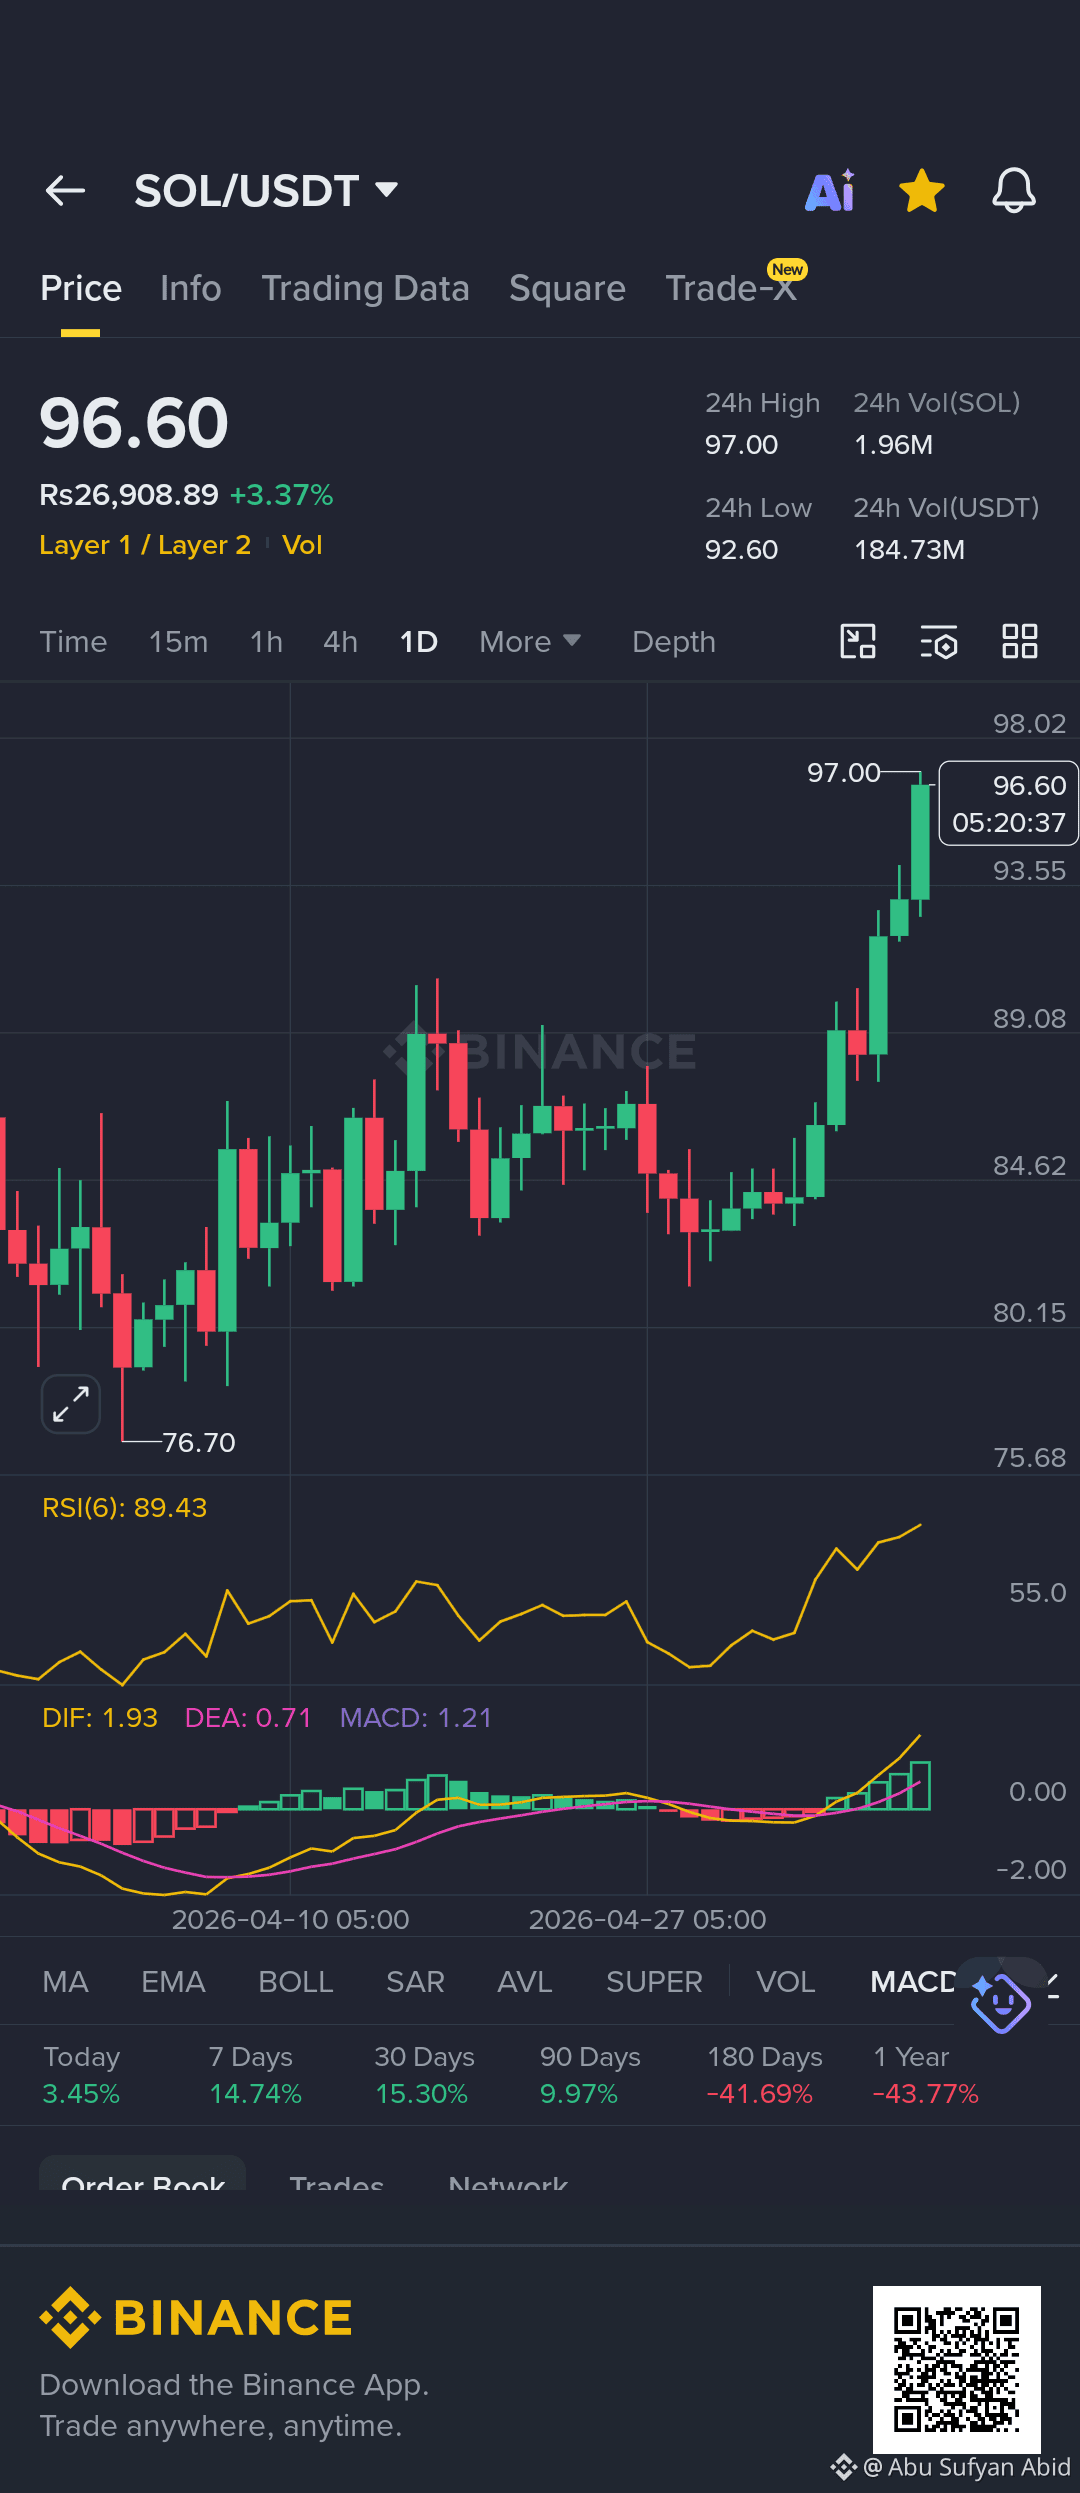Open the AI assistant icon
The height and width of the screenshot is (2493, 1080).
tap(830, 190)
